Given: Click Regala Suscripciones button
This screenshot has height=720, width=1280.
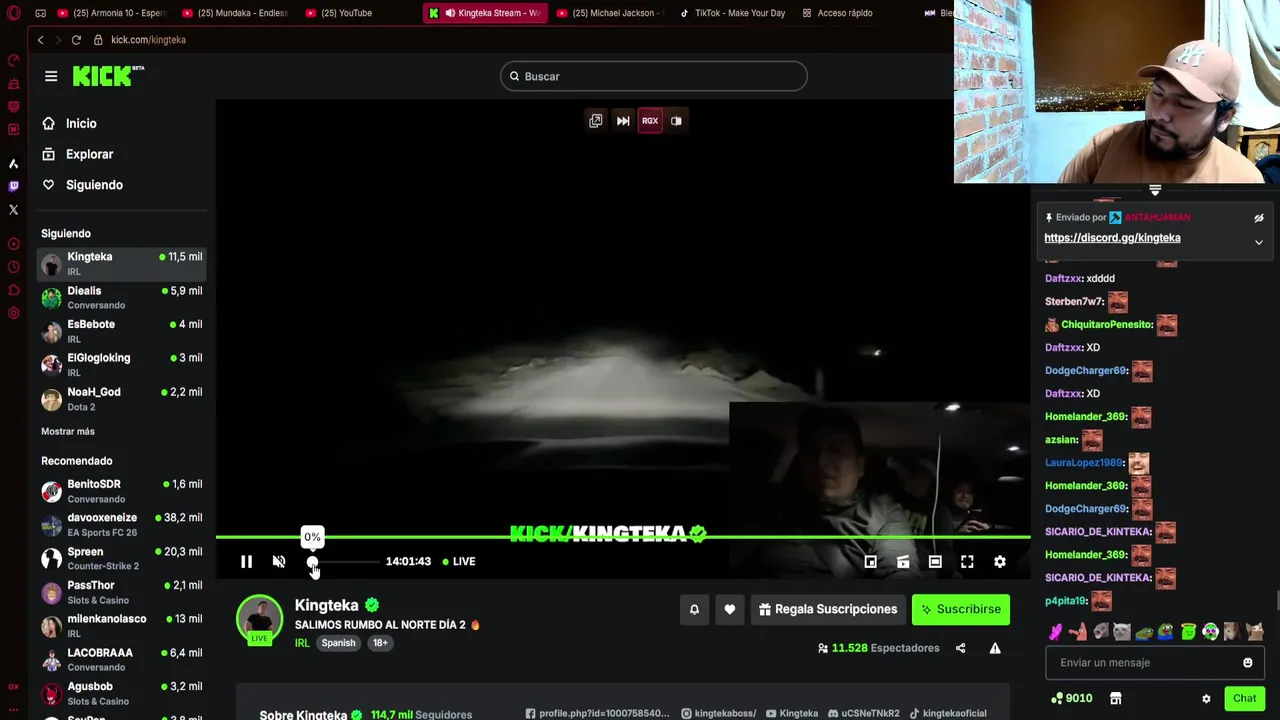Looking at the screenshot, I should (x=828, y=609).
